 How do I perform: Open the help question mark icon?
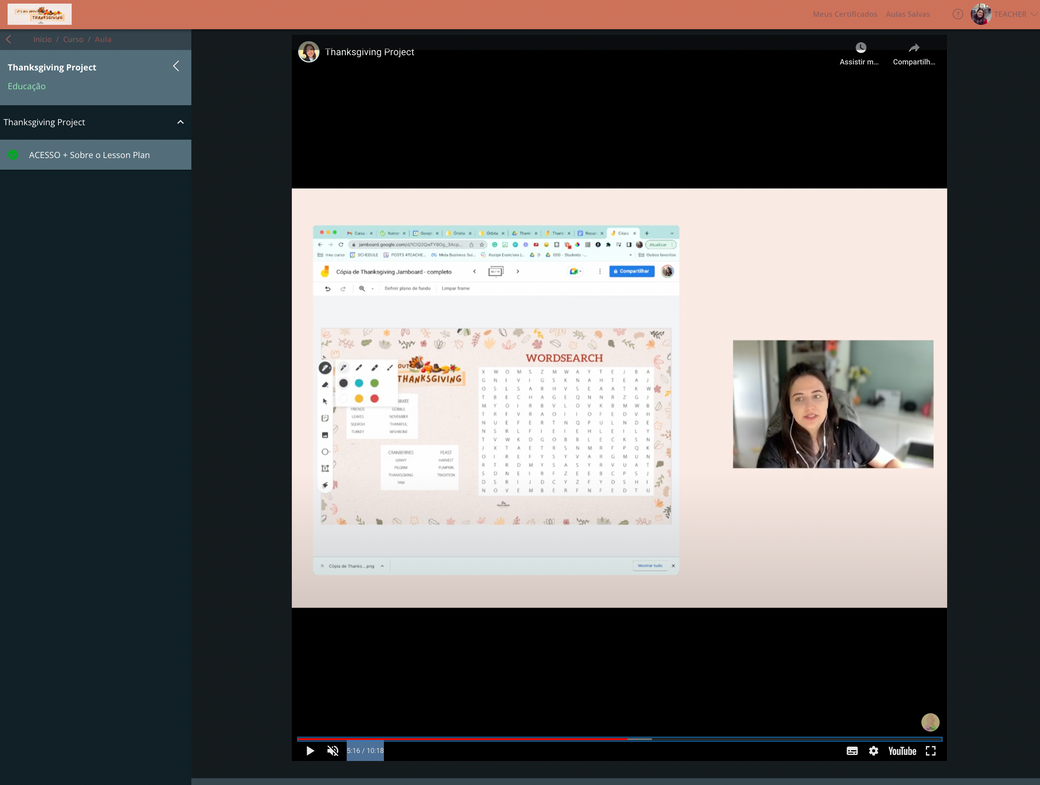point(957,14)
